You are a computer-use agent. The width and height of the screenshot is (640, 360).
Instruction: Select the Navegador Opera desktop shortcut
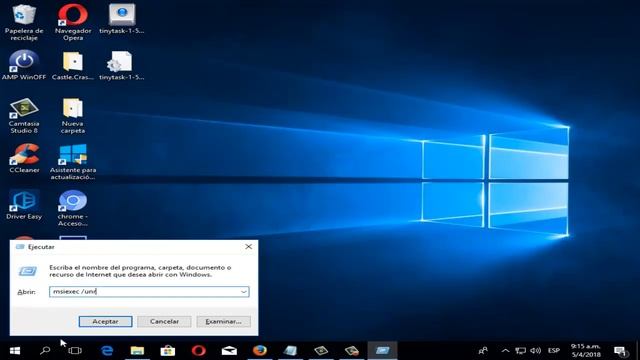pyautogui.click(x=73, y=21)
